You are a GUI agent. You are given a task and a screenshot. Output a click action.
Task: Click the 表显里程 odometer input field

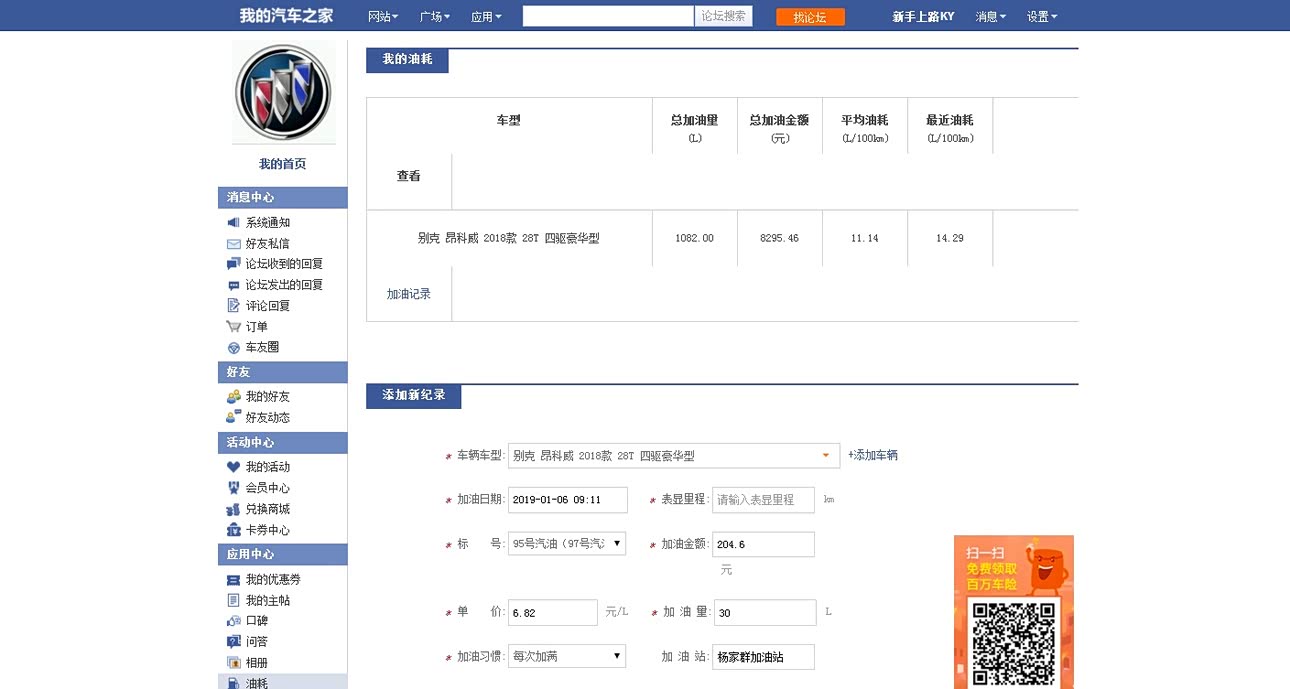pos(763,500)
